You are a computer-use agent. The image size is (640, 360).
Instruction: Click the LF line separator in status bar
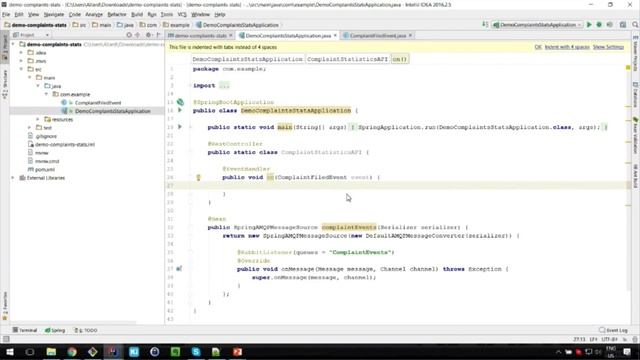click(x=593, y=339)
